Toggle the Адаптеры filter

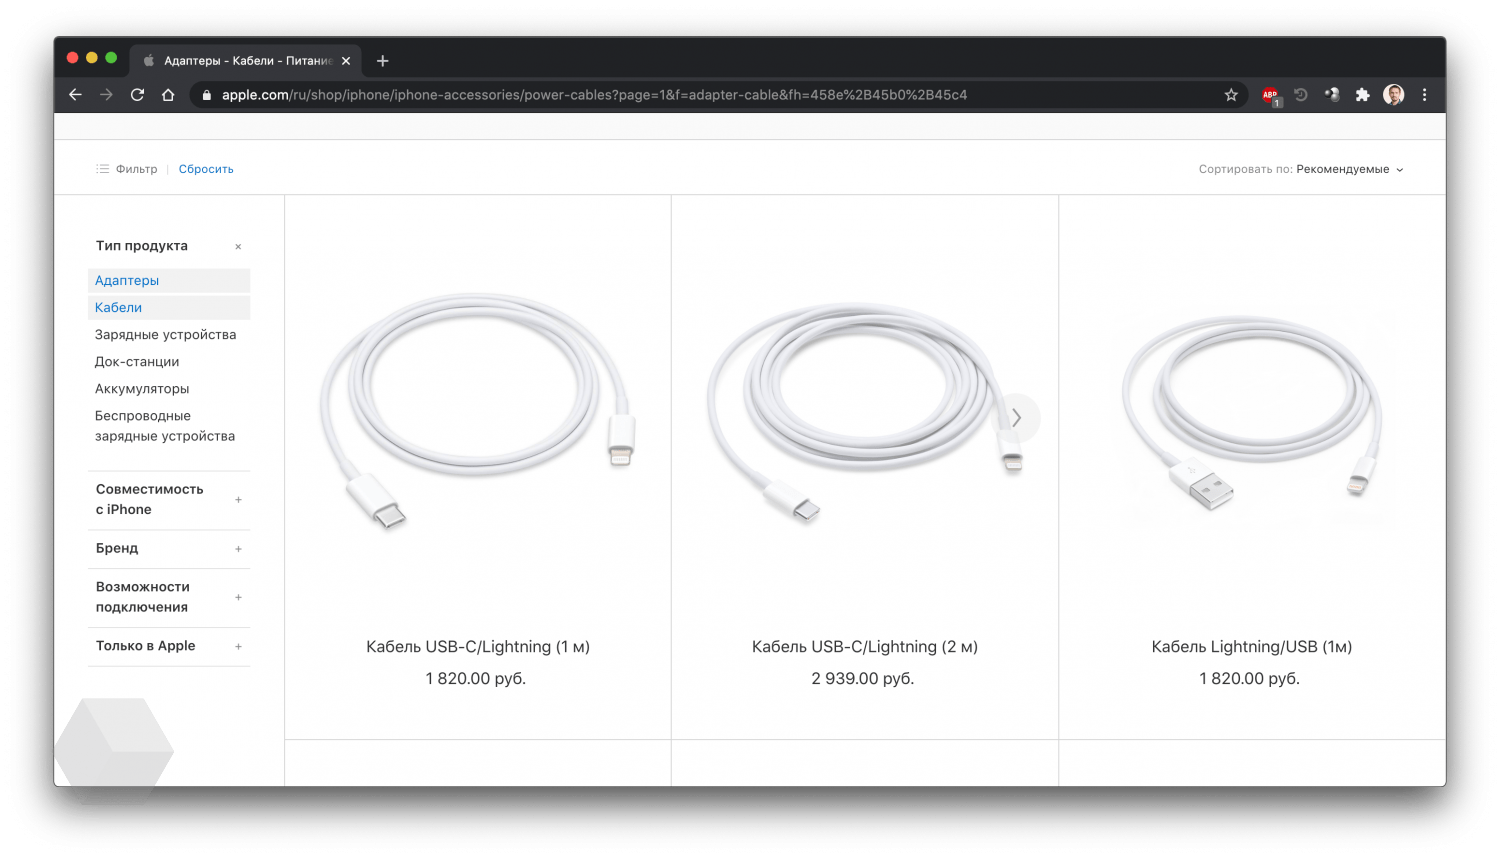[x=169, y=281]
